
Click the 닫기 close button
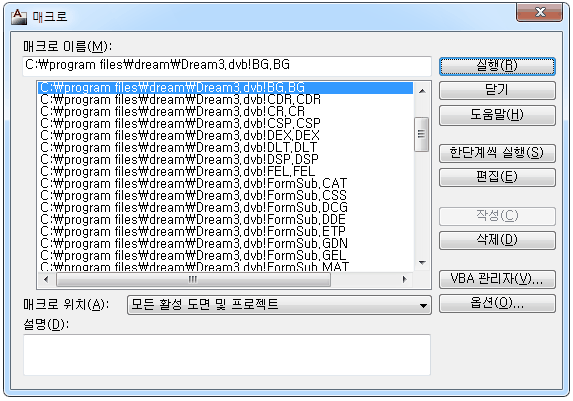497,90
